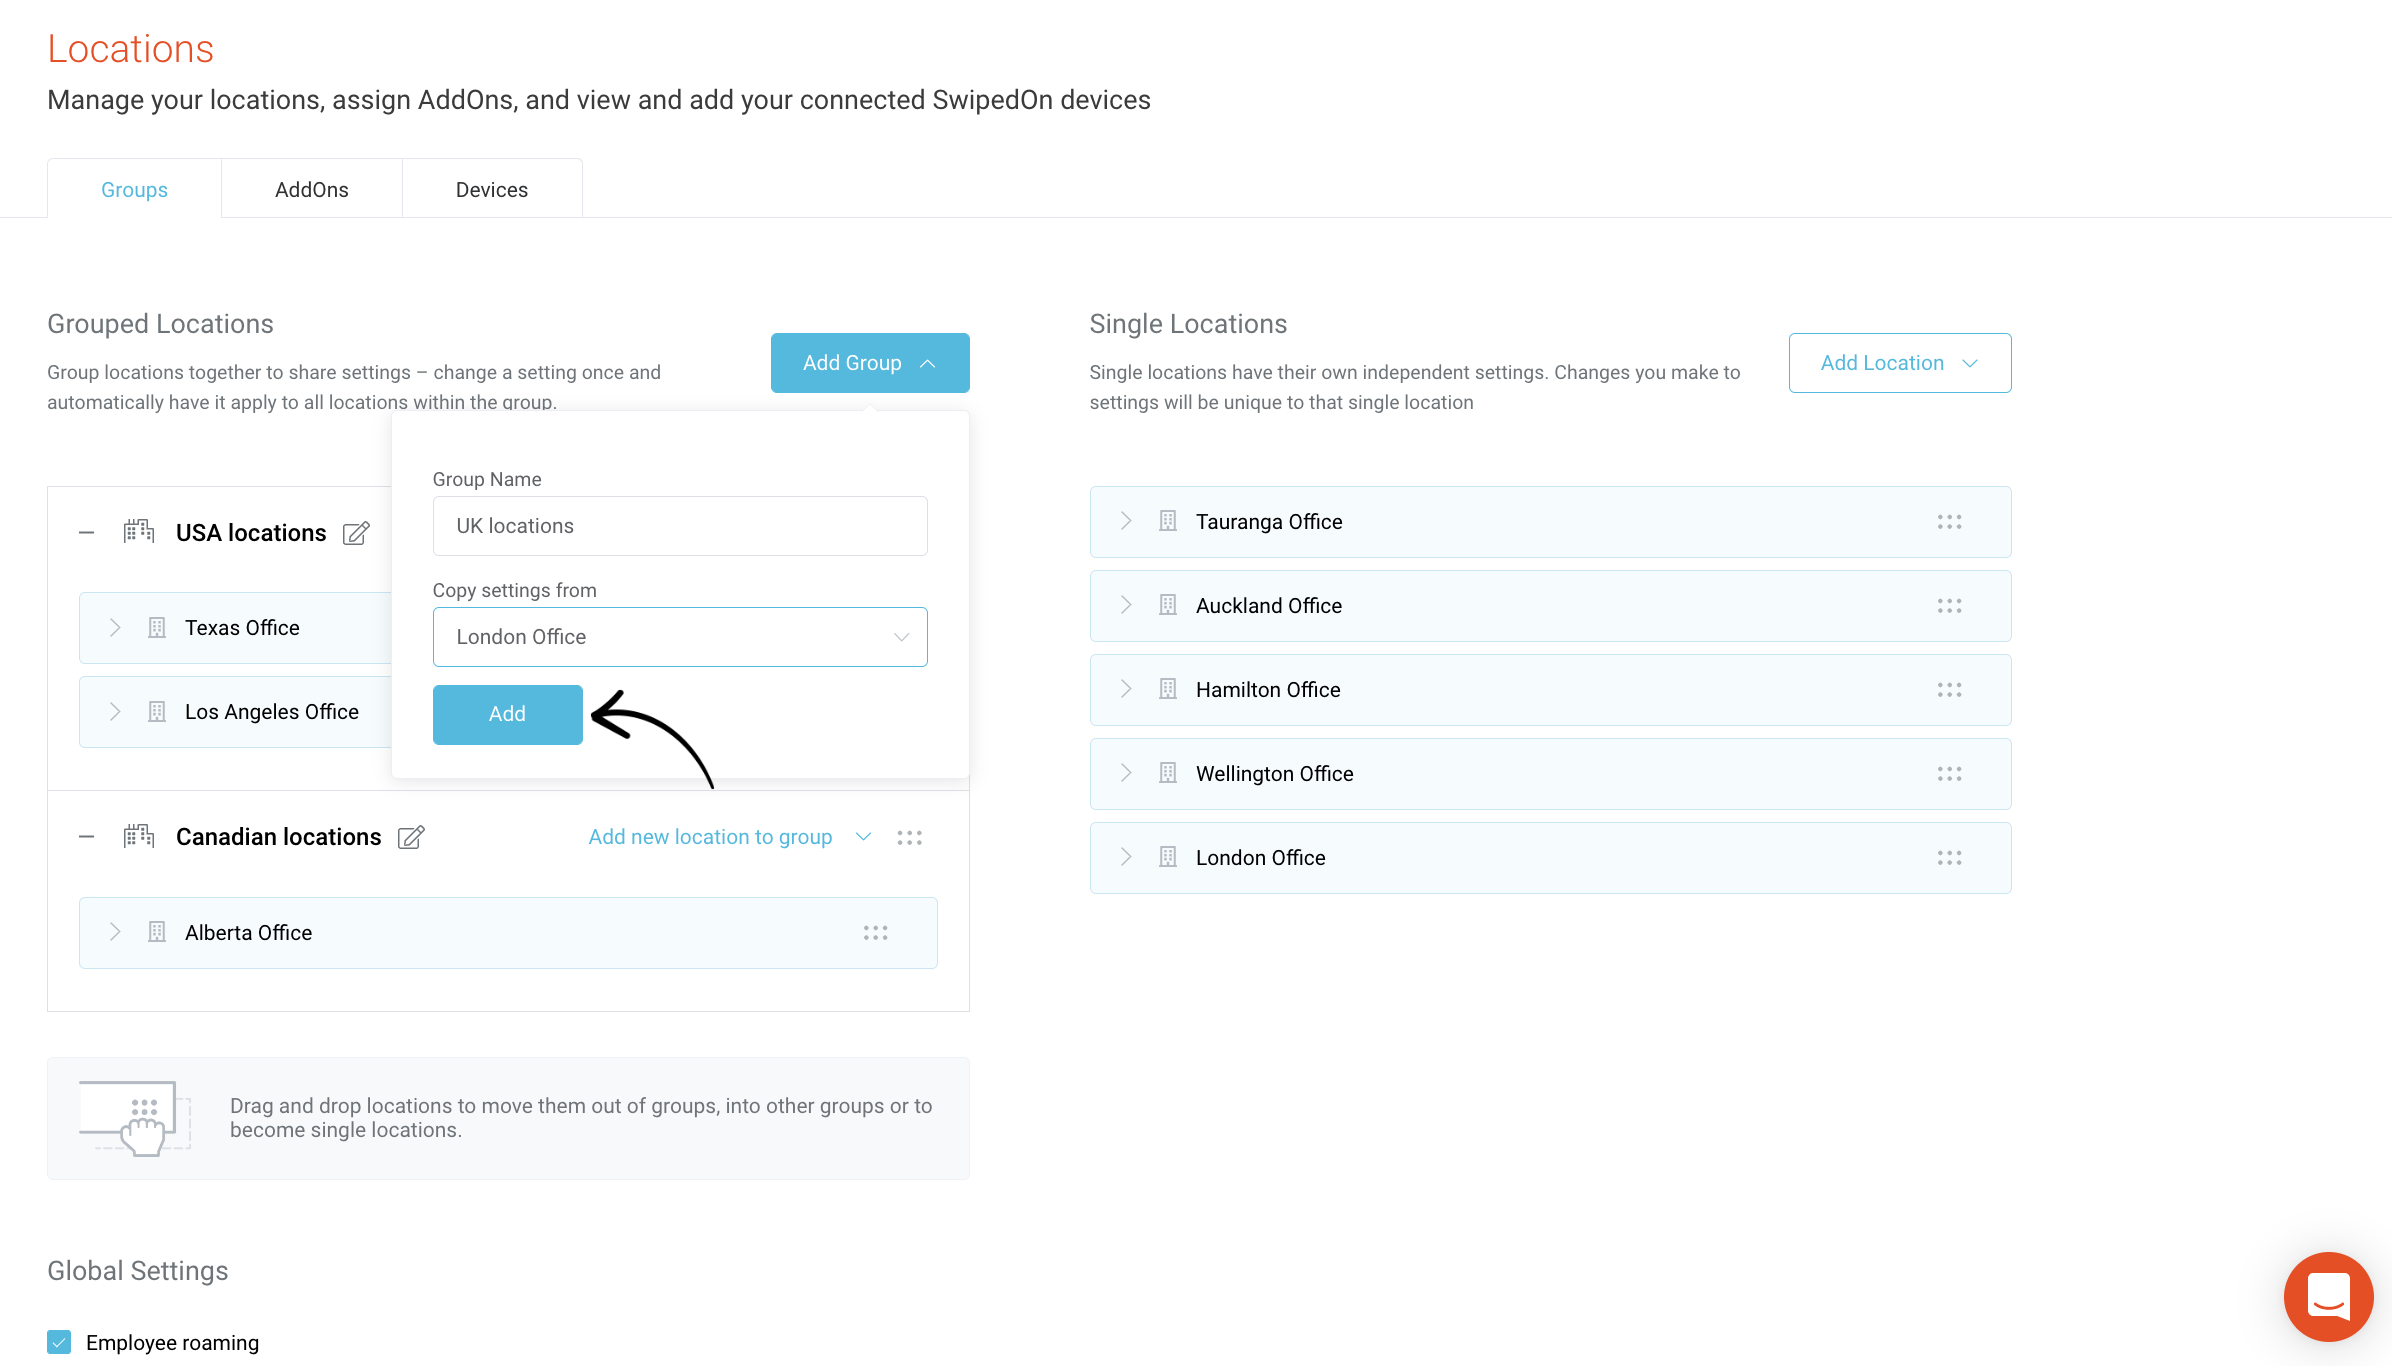The height and width of the screenshot is (1366, 2392).
Task: Expand the Texas Office row
Action: point(115,627)
